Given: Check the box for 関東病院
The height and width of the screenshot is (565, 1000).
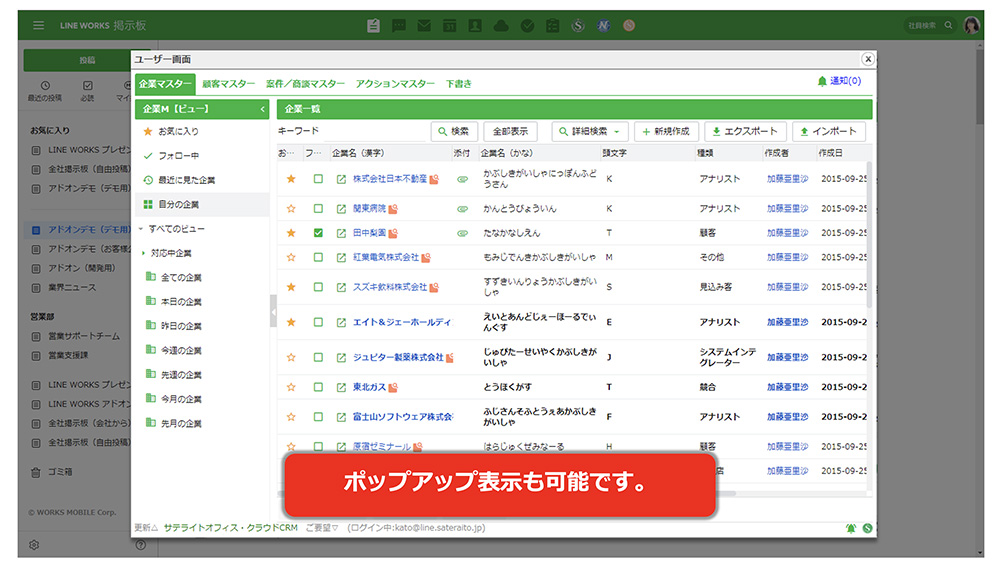Looking at the screenshot, I should tap(318, 209).
